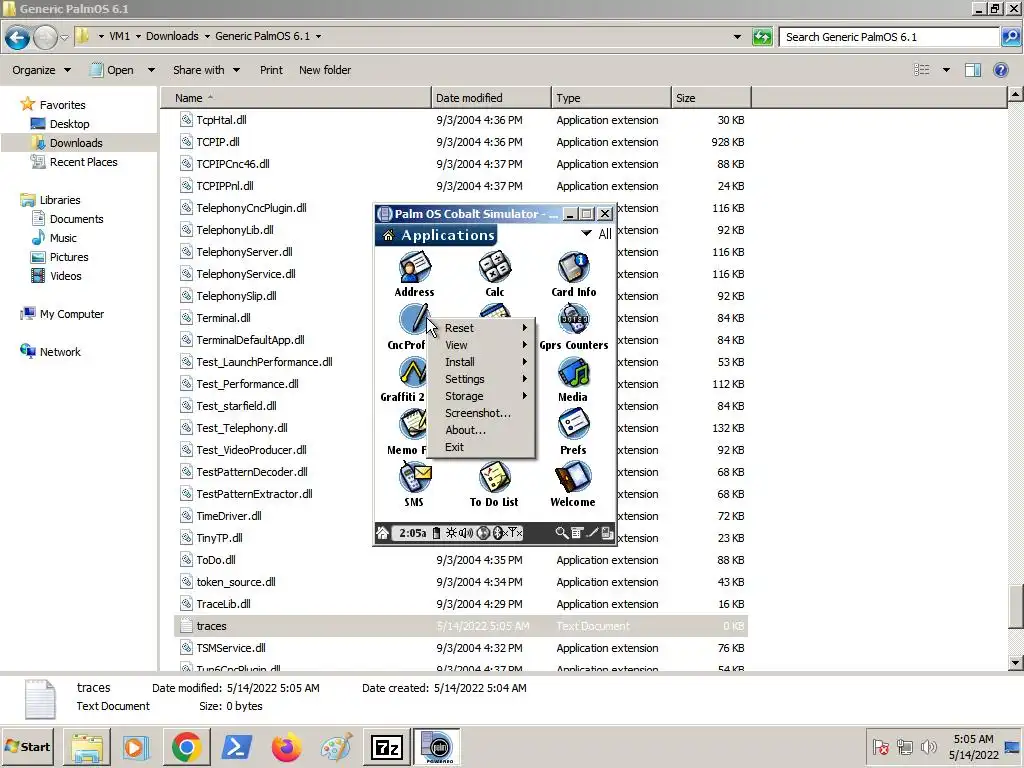Expand the VM1 breadcrumb arrow
Viewport: 1024px width, 768px height.
[138, 36]
